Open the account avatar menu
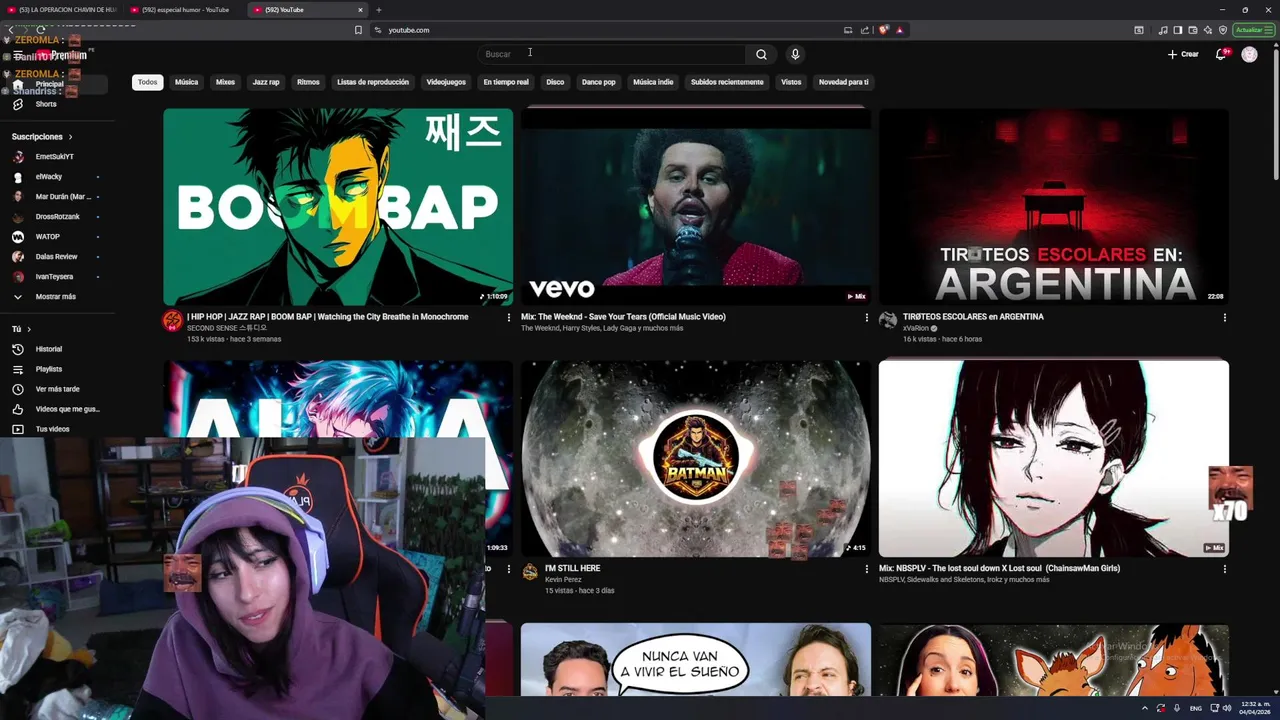This screenshot has width=1280, height=720. tap(1249, 54)
